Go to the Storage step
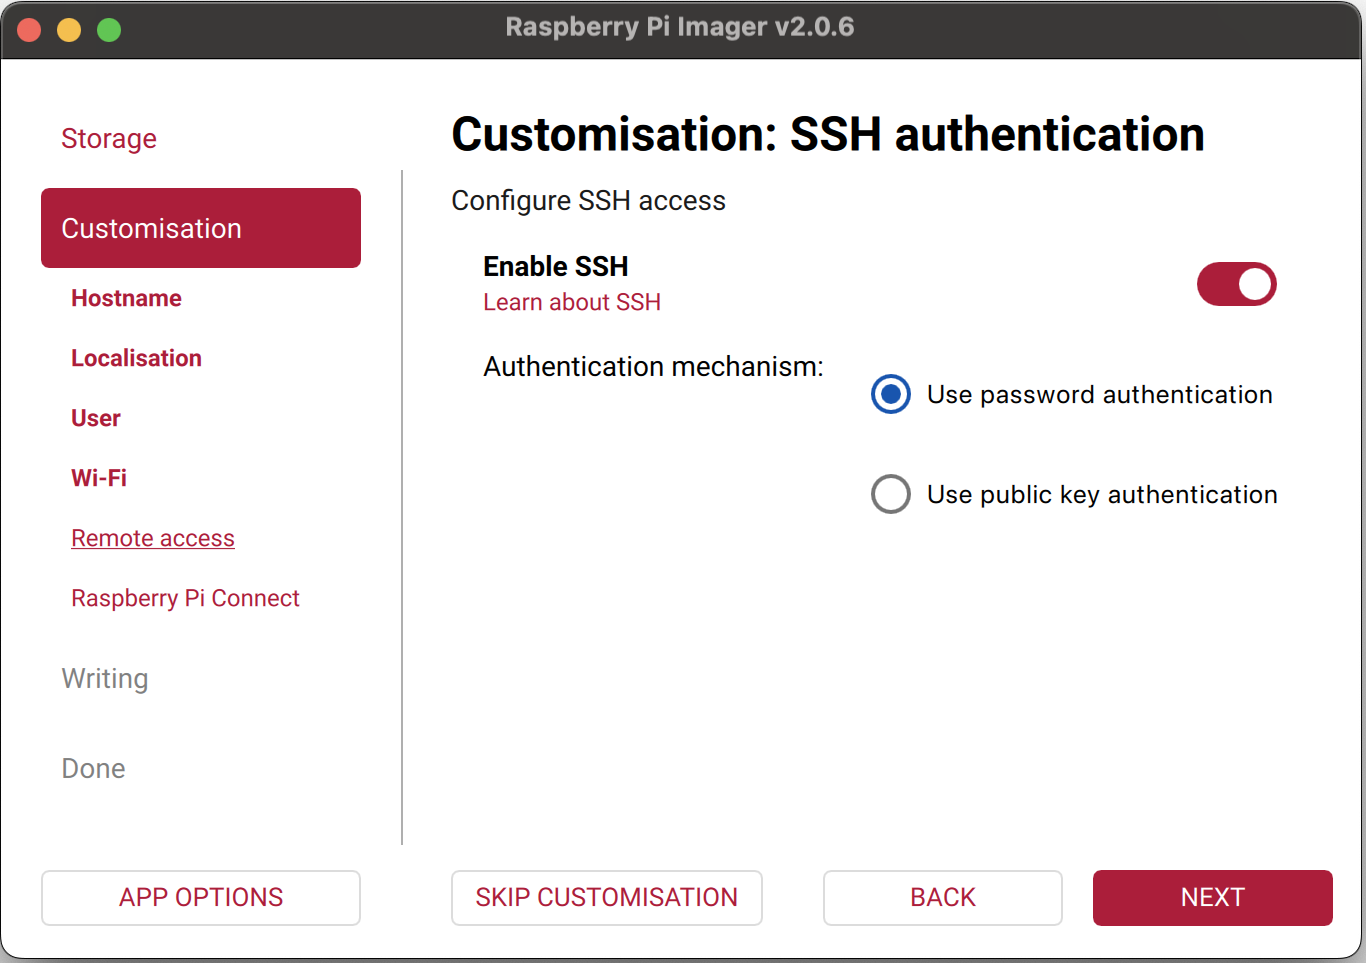 [x=109, y=138]
